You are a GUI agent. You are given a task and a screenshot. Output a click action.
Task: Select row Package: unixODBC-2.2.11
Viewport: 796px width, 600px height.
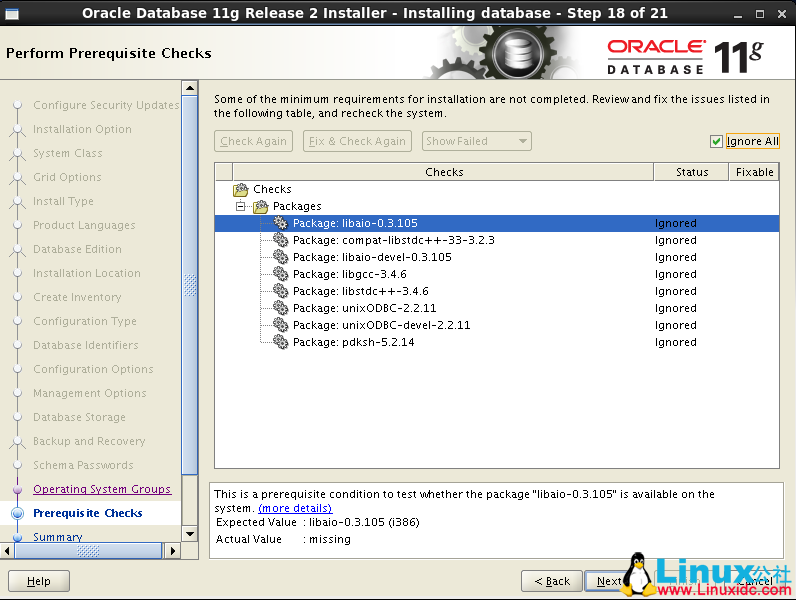point(496,308)
